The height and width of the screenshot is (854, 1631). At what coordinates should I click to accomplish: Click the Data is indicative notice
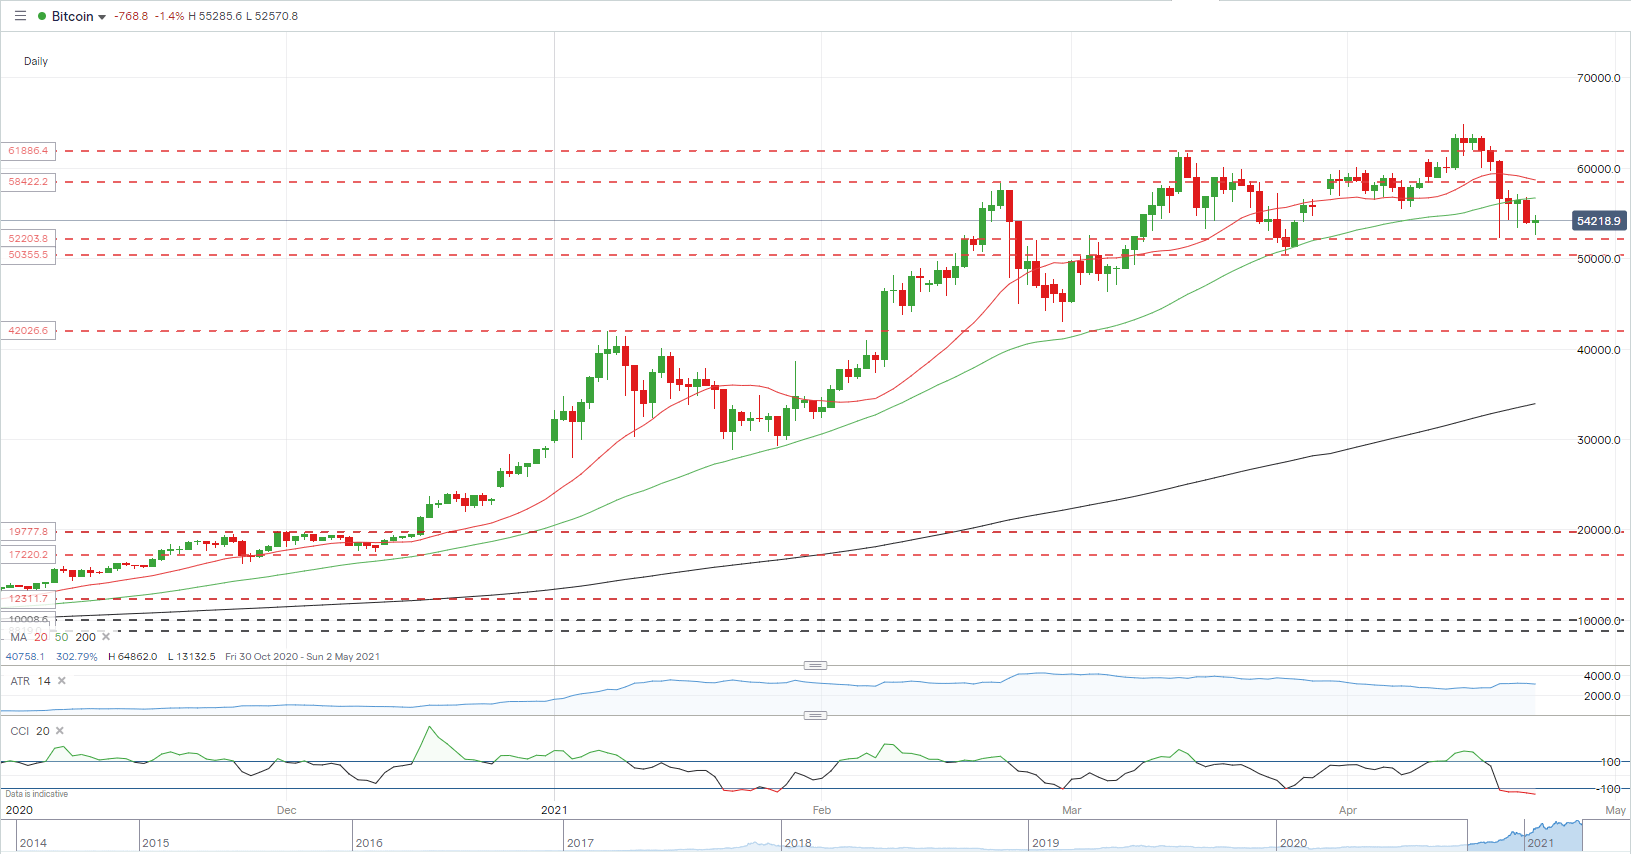pyautogui.click(x=37, y=794)
